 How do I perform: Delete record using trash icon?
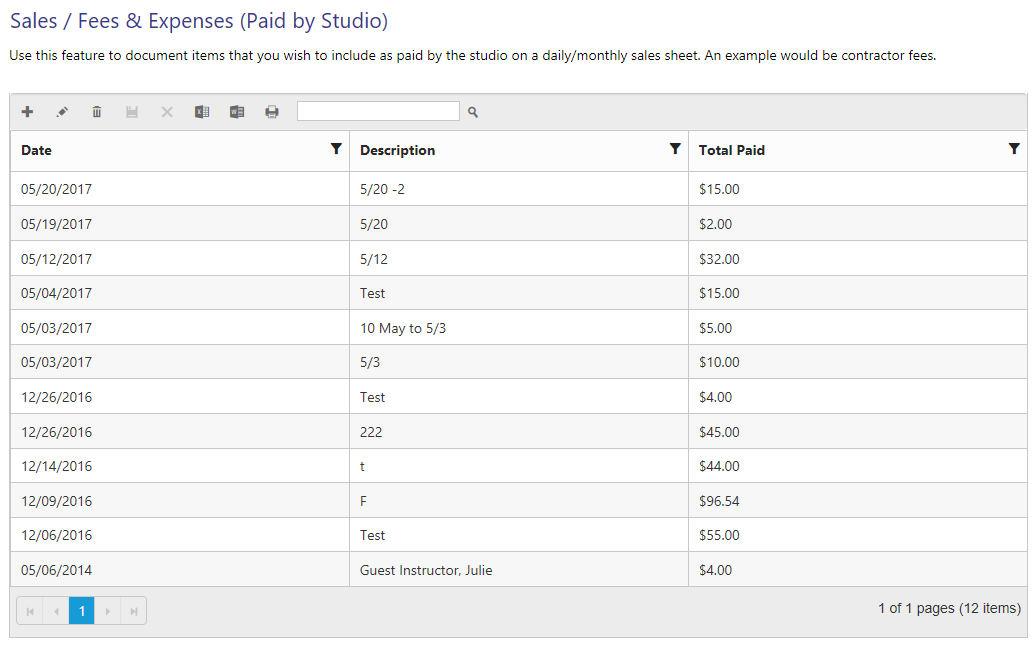pyautogui.click(x=97, y=112)
